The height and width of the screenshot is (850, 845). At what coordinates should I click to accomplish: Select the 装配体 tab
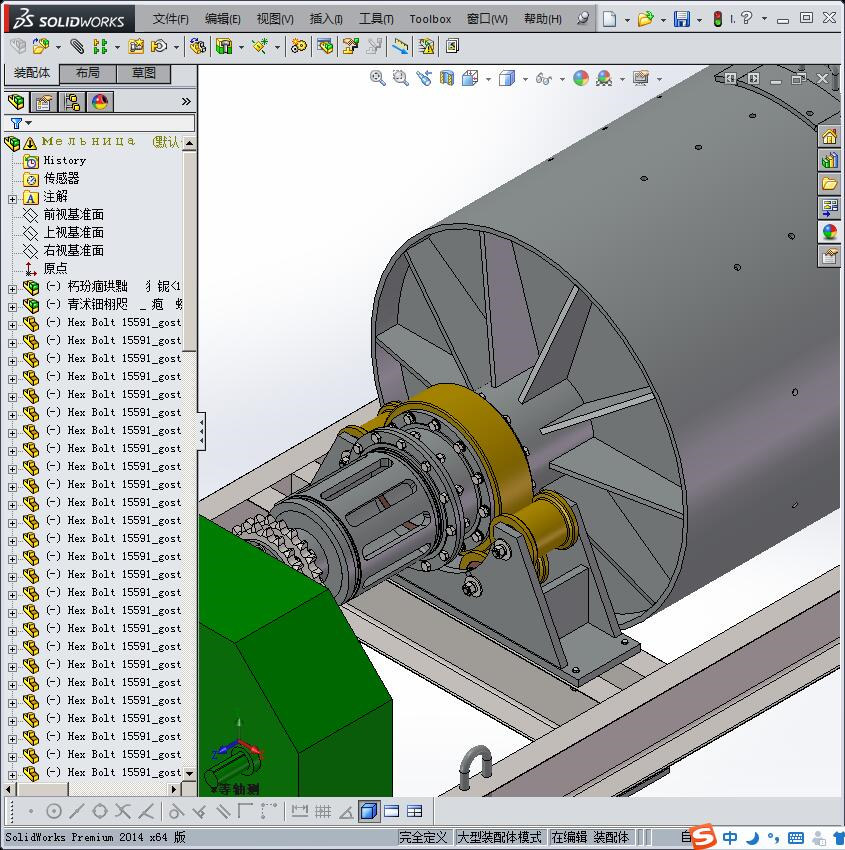click(31, 73)
